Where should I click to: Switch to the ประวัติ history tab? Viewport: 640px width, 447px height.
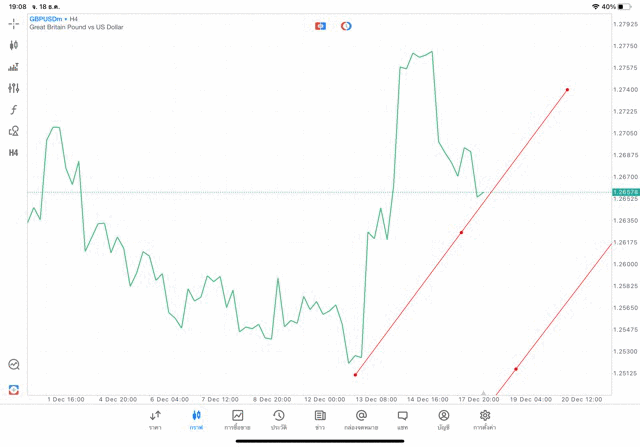click(x=279, y=419)
